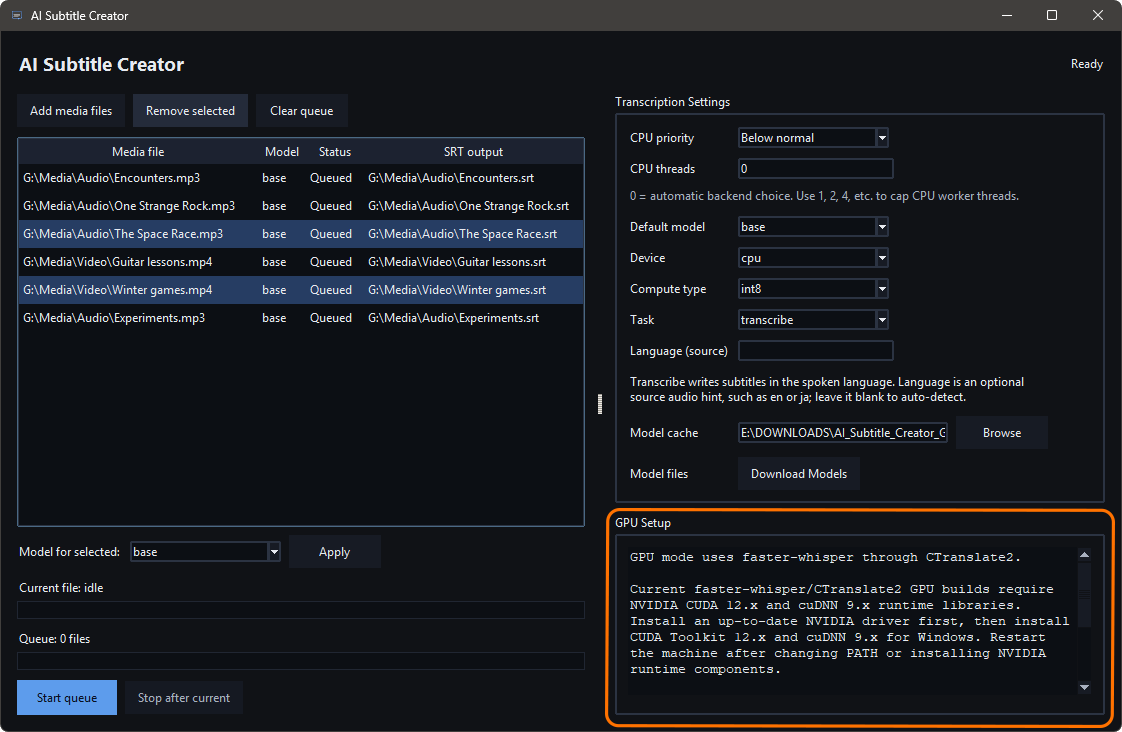Open the Task dropdown
1122x732 pixels.
pos(882,320)
